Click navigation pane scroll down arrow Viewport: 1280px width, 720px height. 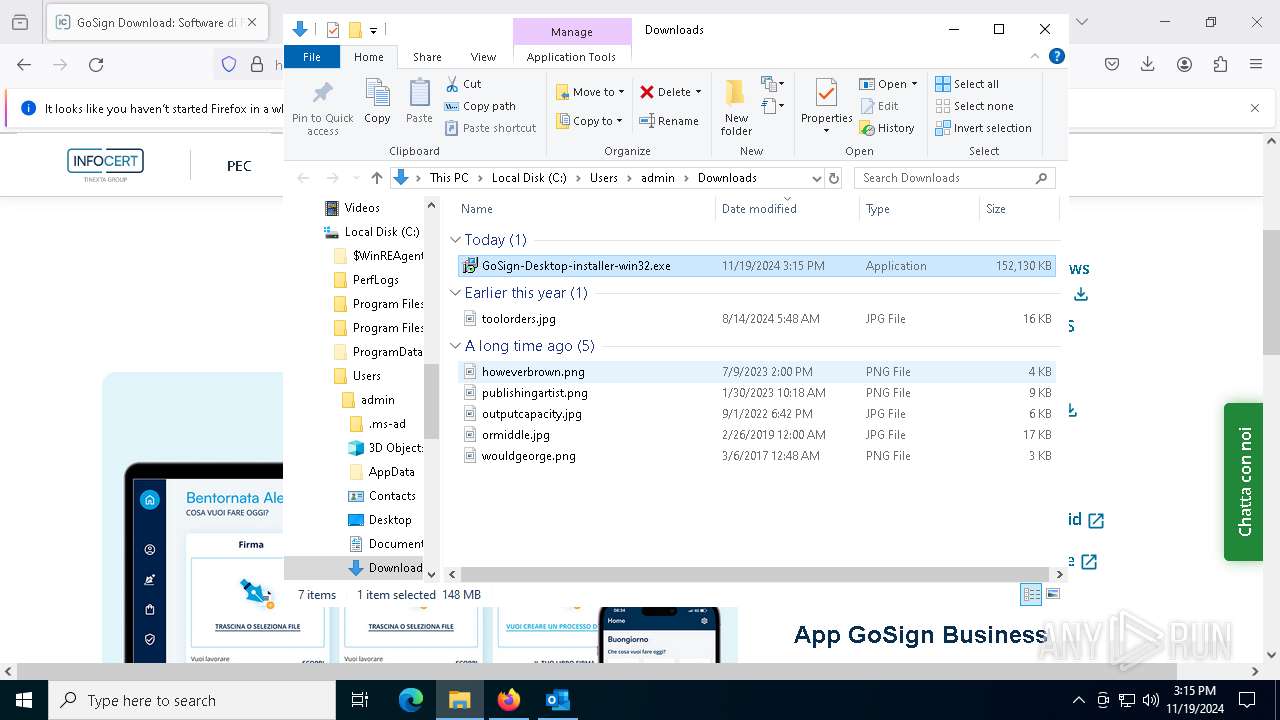click(432, 574)
